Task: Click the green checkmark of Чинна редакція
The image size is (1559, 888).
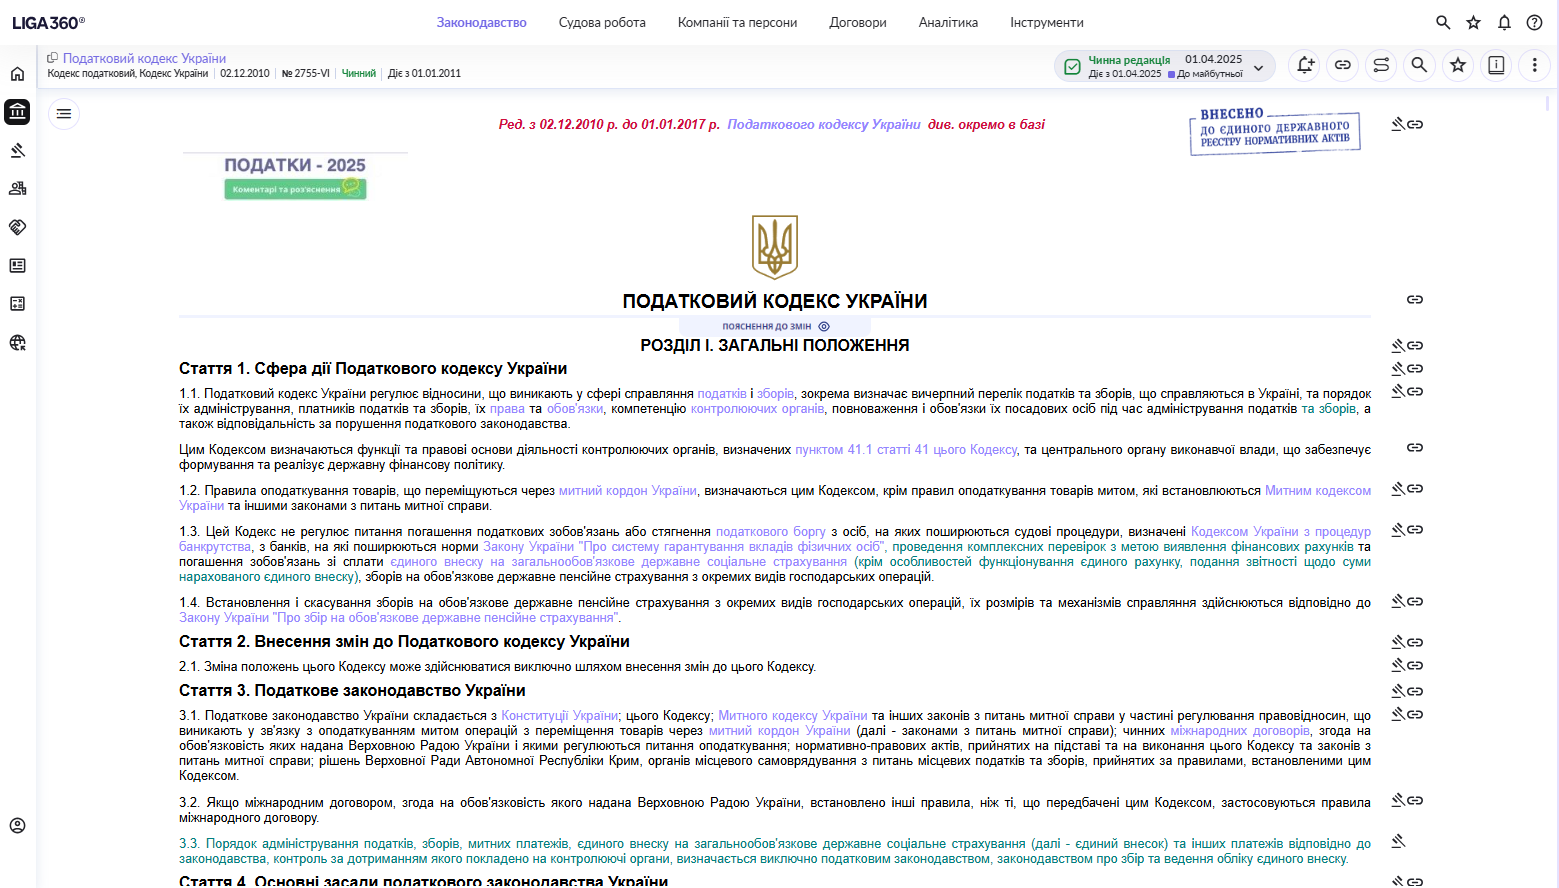Action: (x=1072, y=66)
